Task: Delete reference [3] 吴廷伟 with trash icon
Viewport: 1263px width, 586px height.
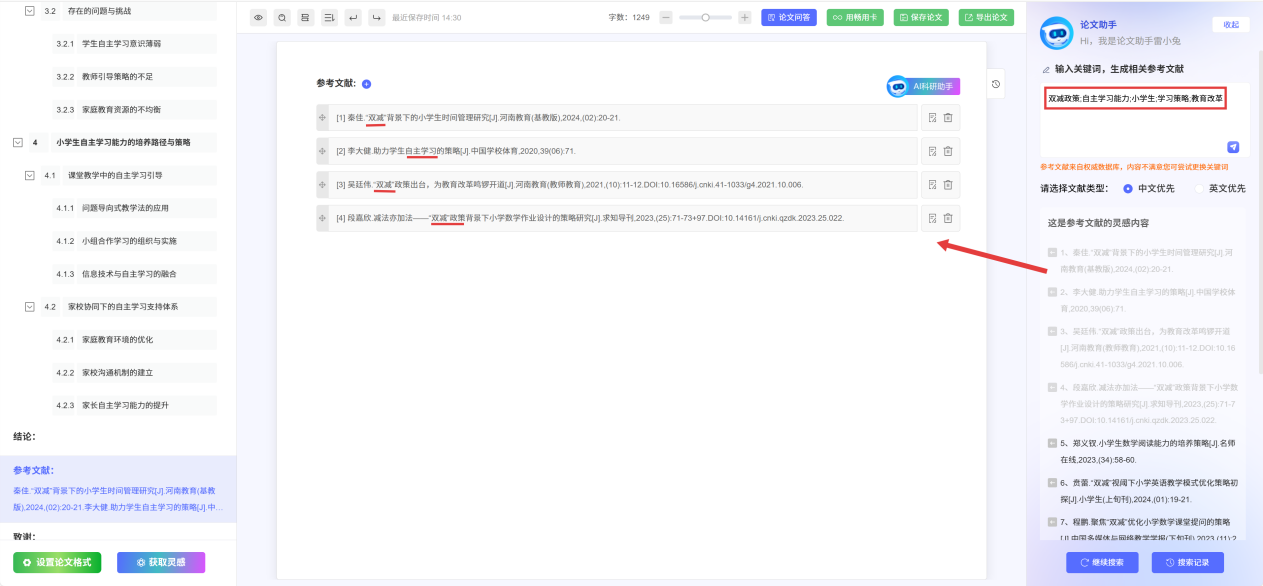Action: pos(948,185)
